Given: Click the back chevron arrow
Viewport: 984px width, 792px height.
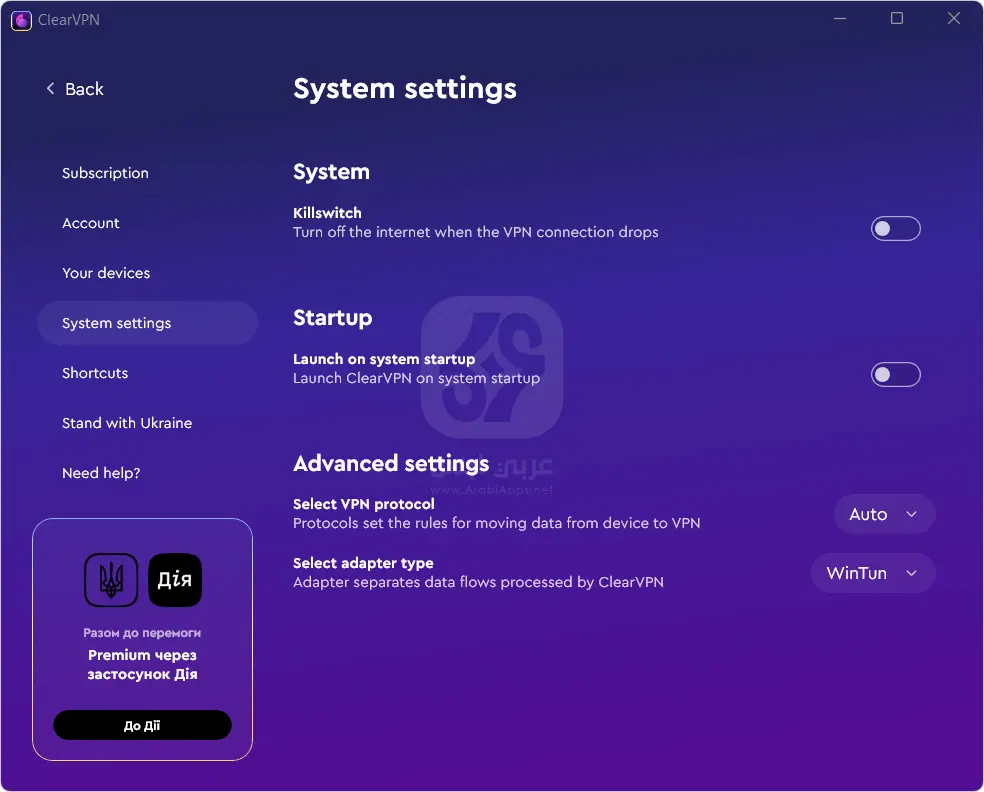Looking at the screenshot, I should point(50,89).
